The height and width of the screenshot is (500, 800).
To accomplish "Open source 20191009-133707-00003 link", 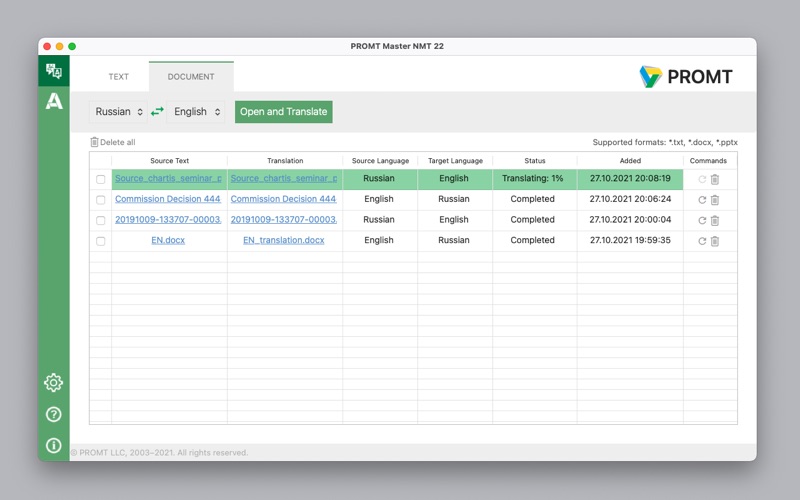I will tap(168, 219).
